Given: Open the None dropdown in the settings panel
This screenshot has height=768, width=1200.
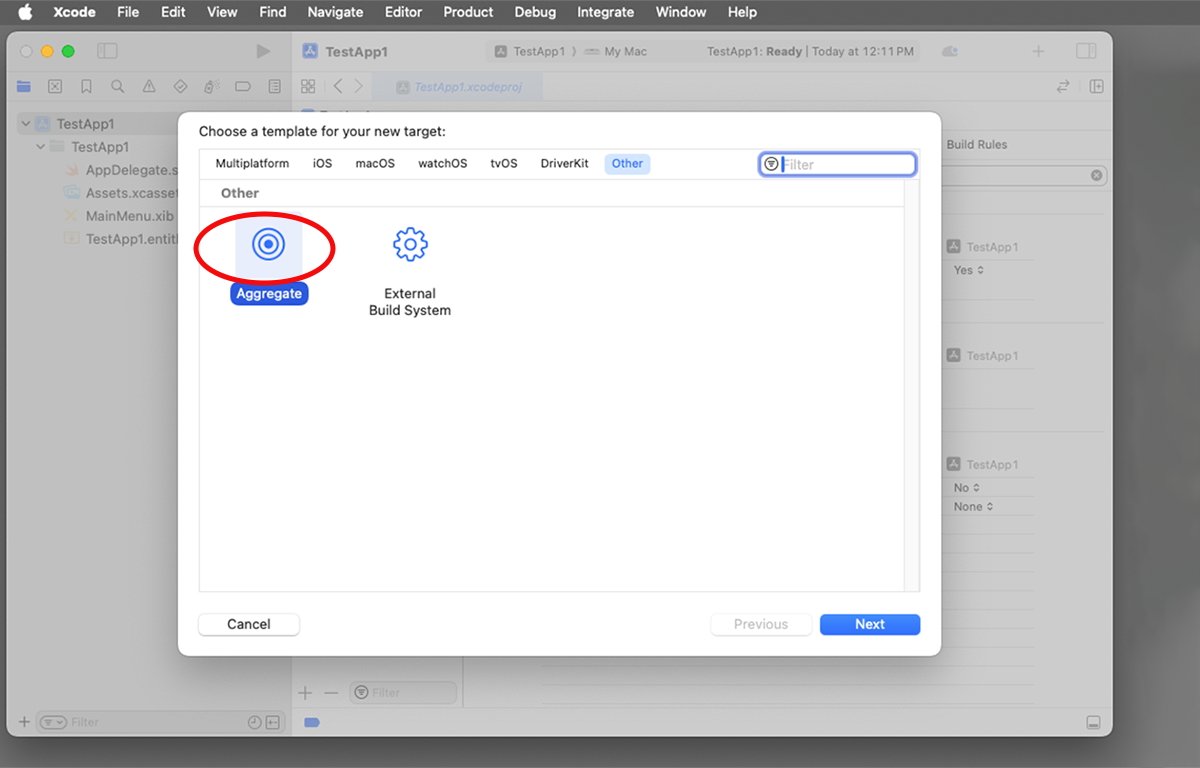Looking at the screenshot, I should coord(970,506).
